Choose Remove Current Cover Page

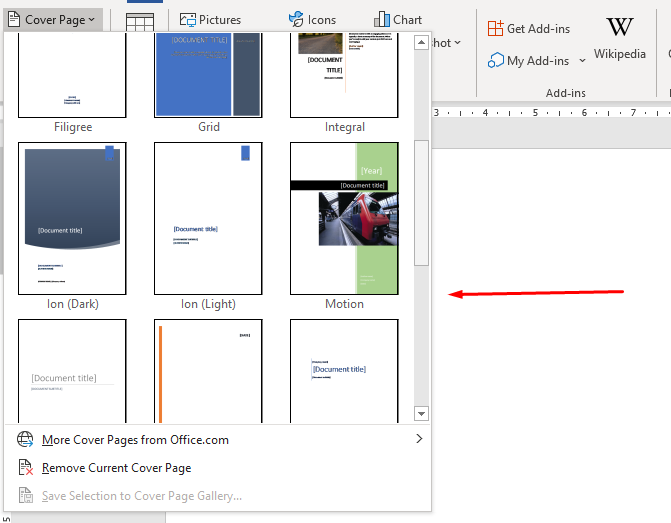click(x=218, y=468)
